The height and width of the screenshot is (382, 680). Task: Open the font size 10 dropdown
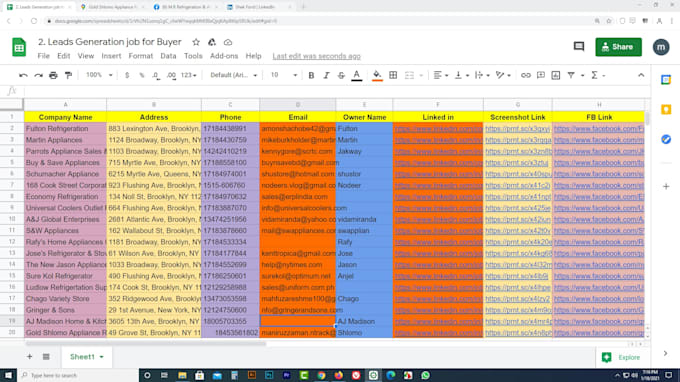pos(284,75)
